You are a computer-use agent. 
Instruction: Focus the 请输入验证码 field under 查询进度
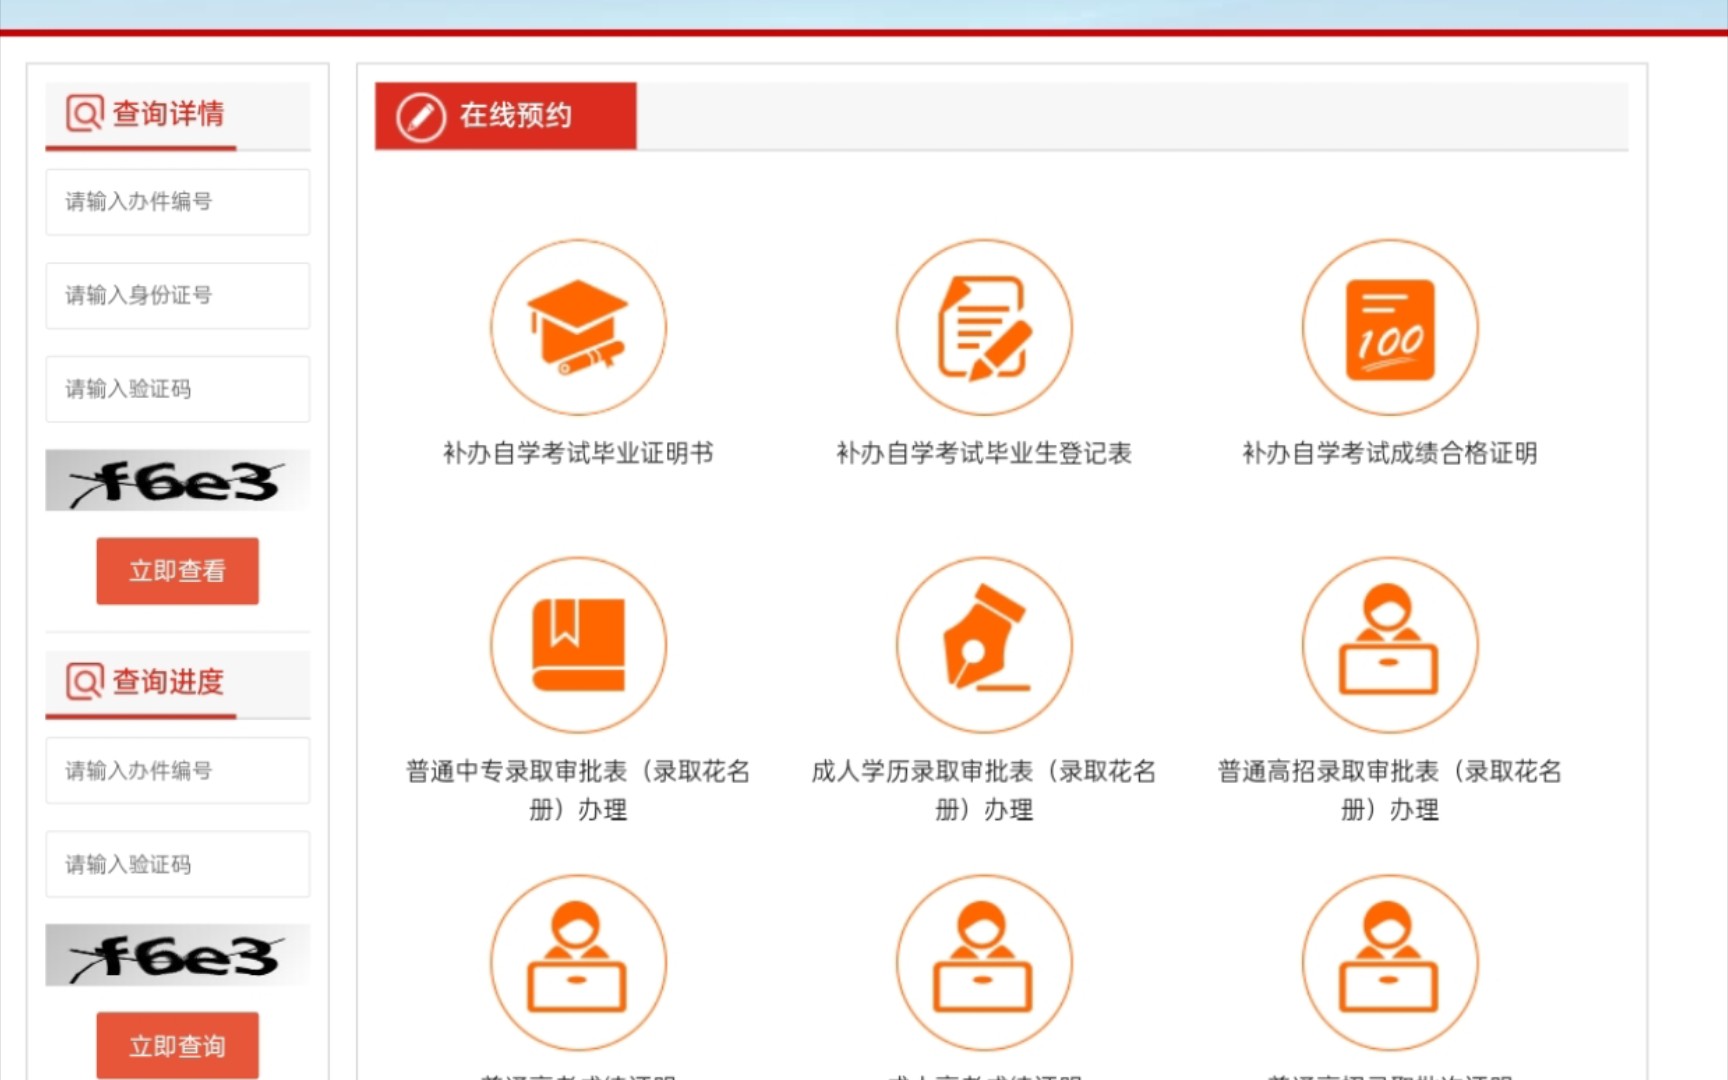(x=178, y=864)
